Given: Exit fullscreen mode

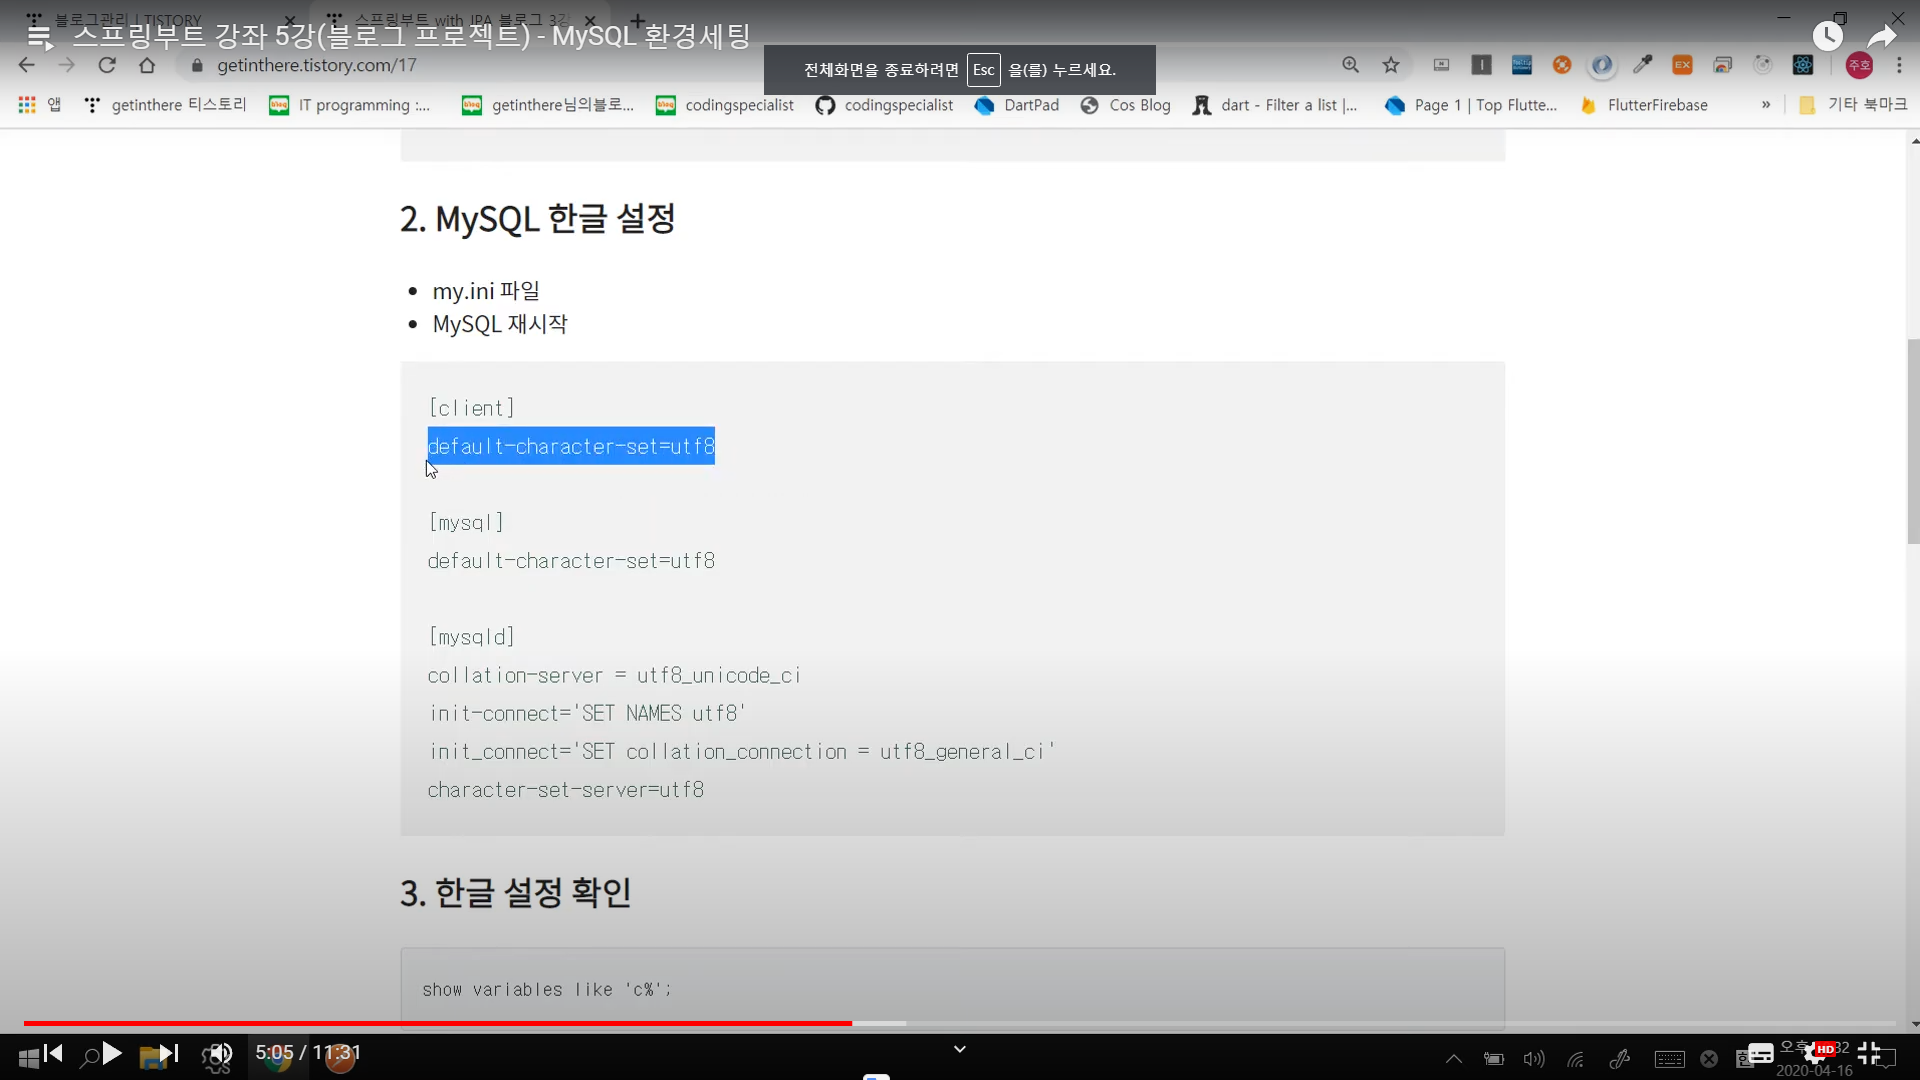Looking at the screenshot, I should point(1869,1053).
